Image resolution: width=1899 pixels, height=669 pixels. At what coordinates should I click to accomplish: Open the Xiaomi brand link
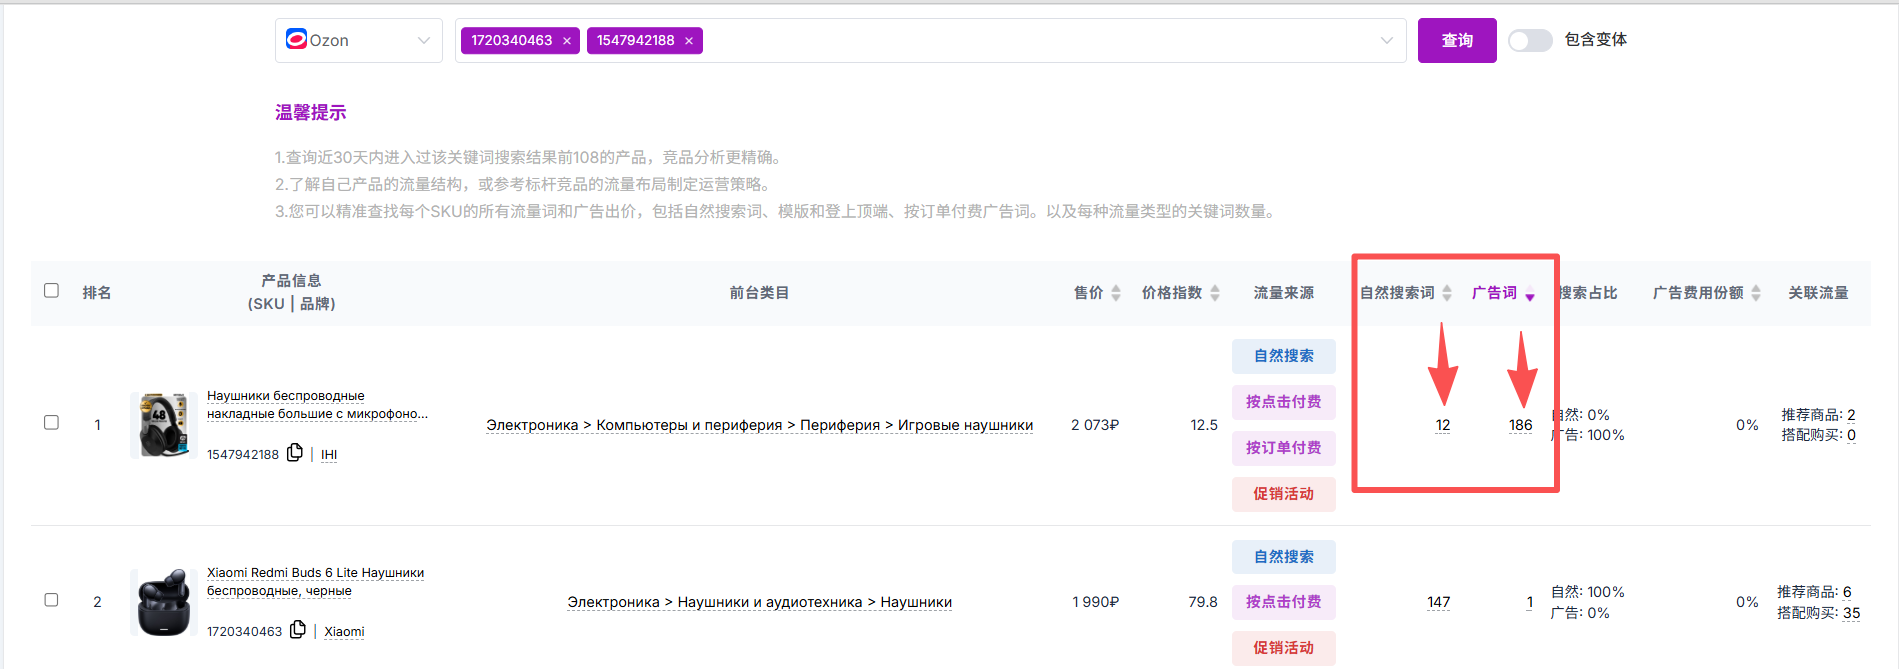click(x=344, y=631)
